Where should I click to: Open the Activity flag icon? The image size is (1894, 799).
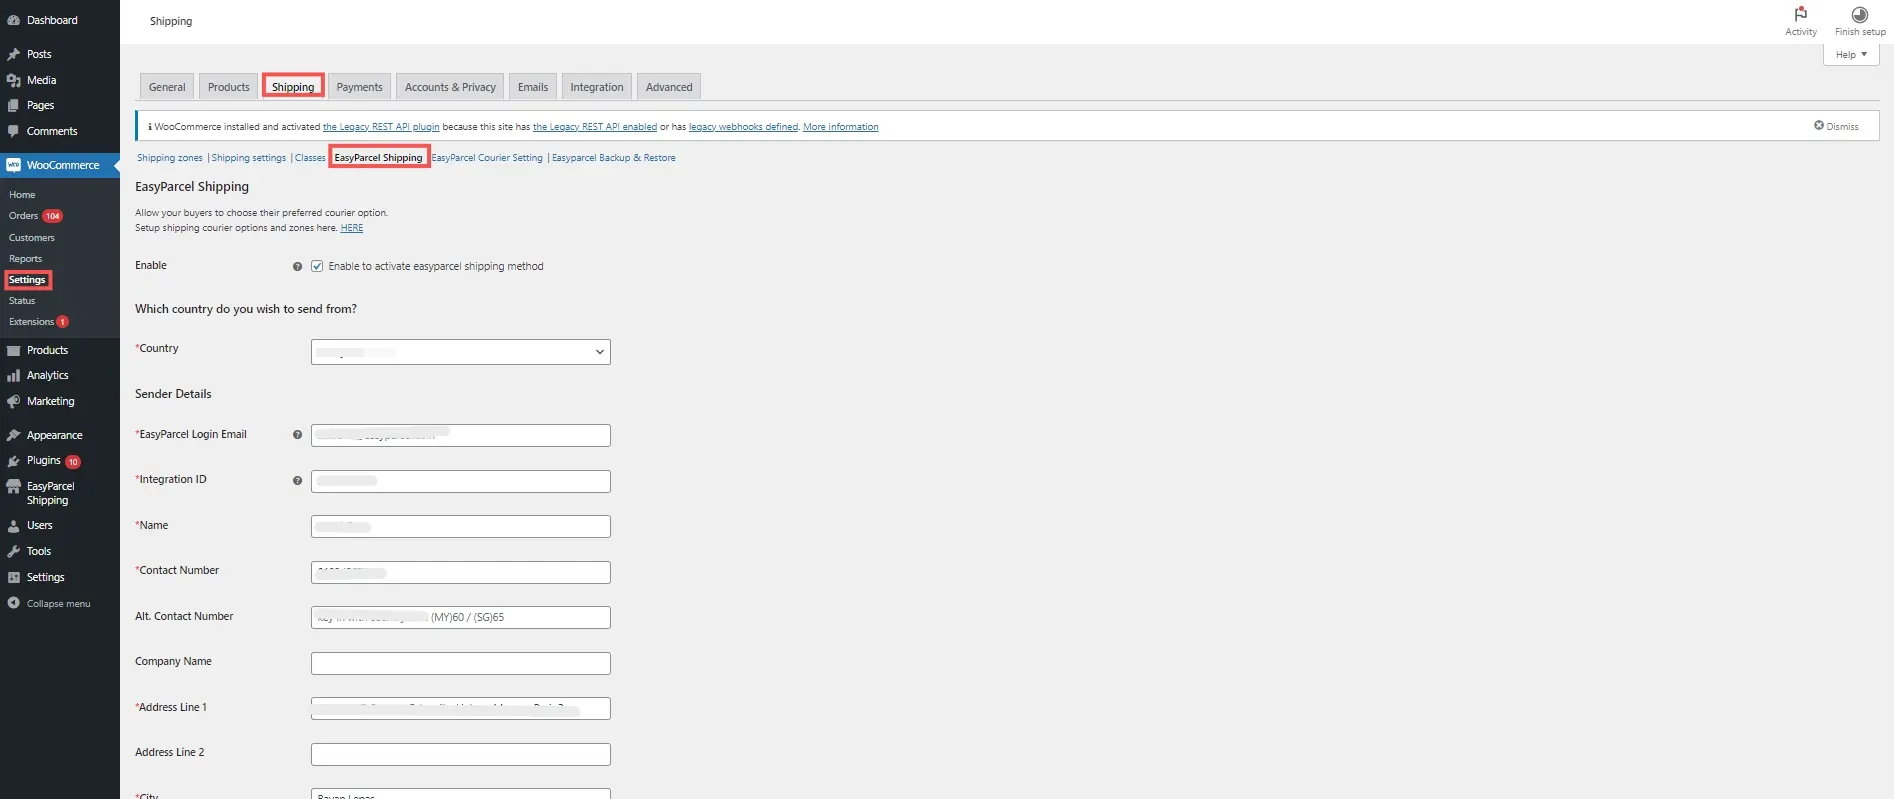click(1801, 14)
